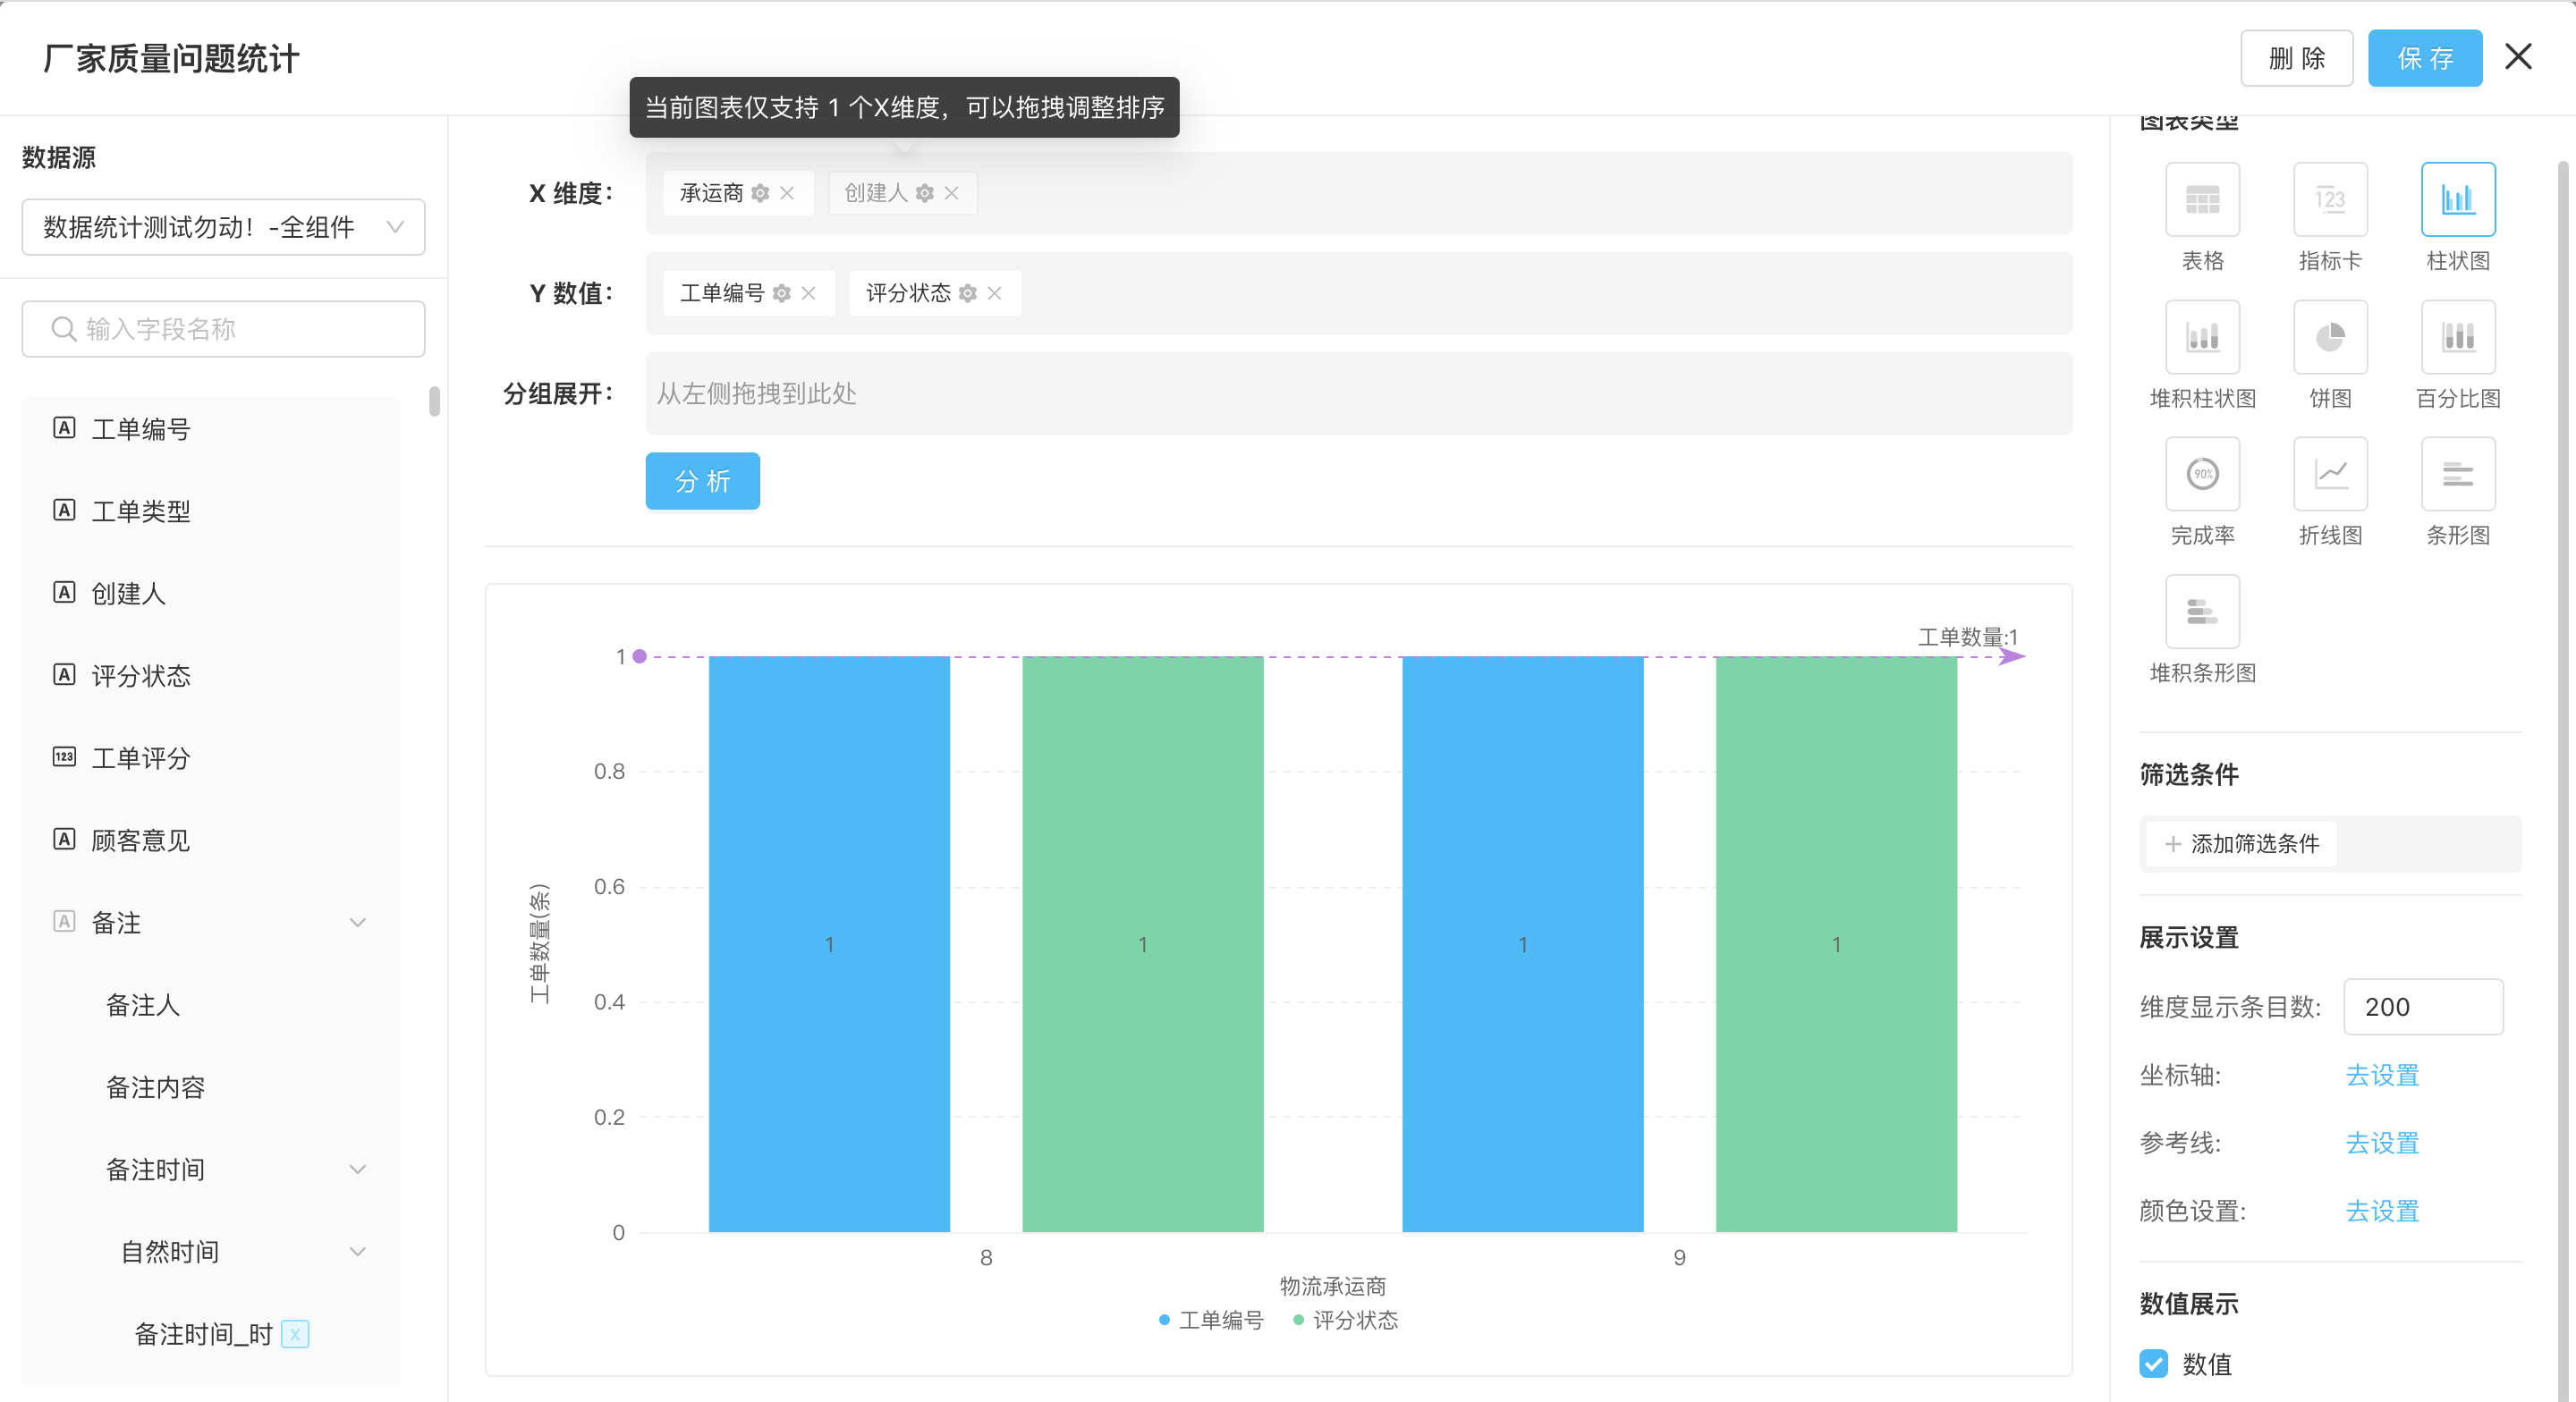Select the 堆积条形图 chart type icon
Viewport: 2576px width, 1402px height.
pos(2202,611)
